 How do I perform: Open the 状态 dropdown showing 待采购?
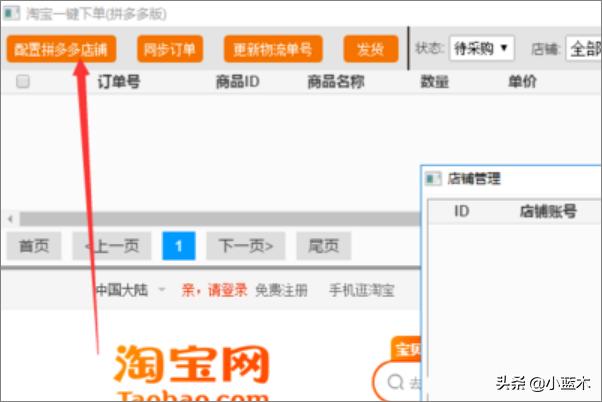481,48
